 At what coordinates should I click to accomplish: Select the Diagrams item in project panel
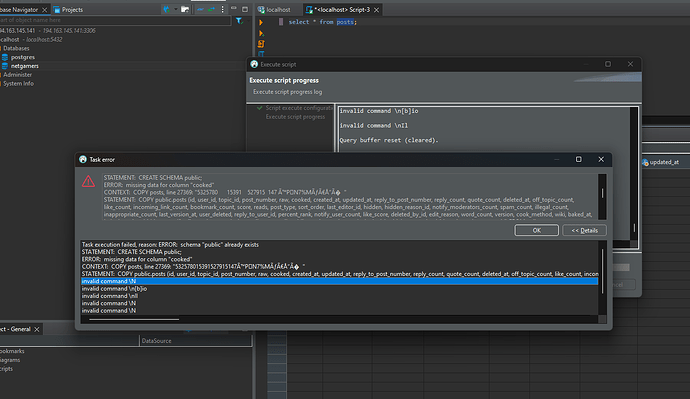click(x=10, y=360)
